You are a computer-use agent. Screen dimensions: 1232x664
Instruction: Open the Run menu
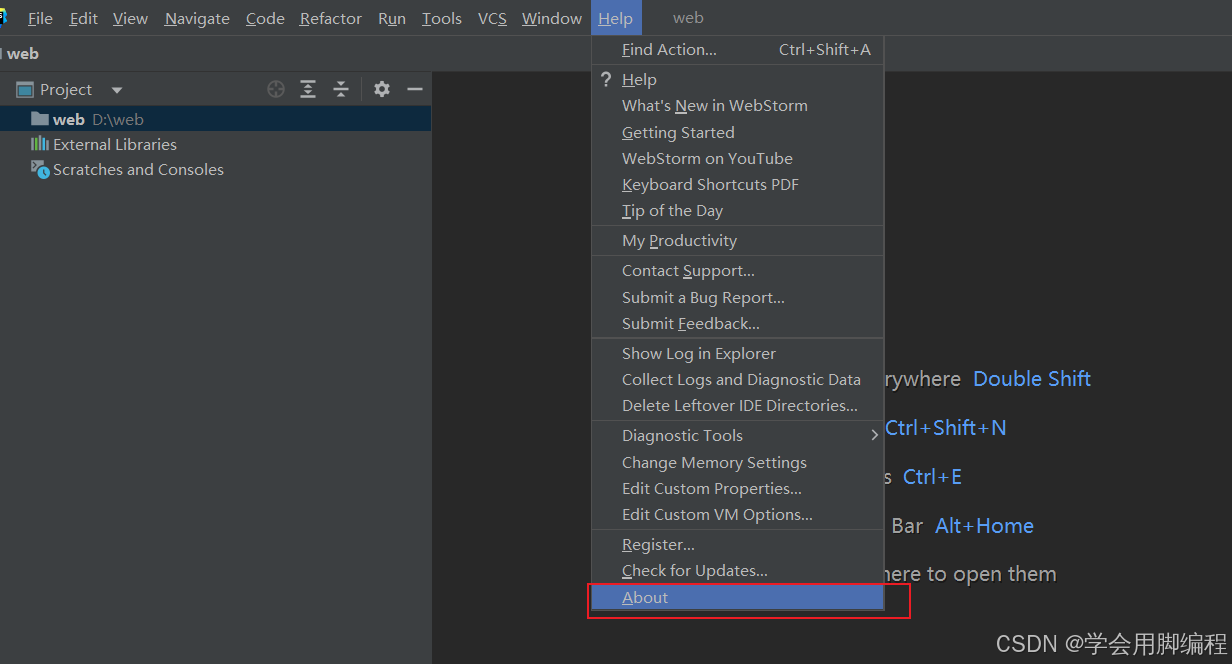coord(392,18)
